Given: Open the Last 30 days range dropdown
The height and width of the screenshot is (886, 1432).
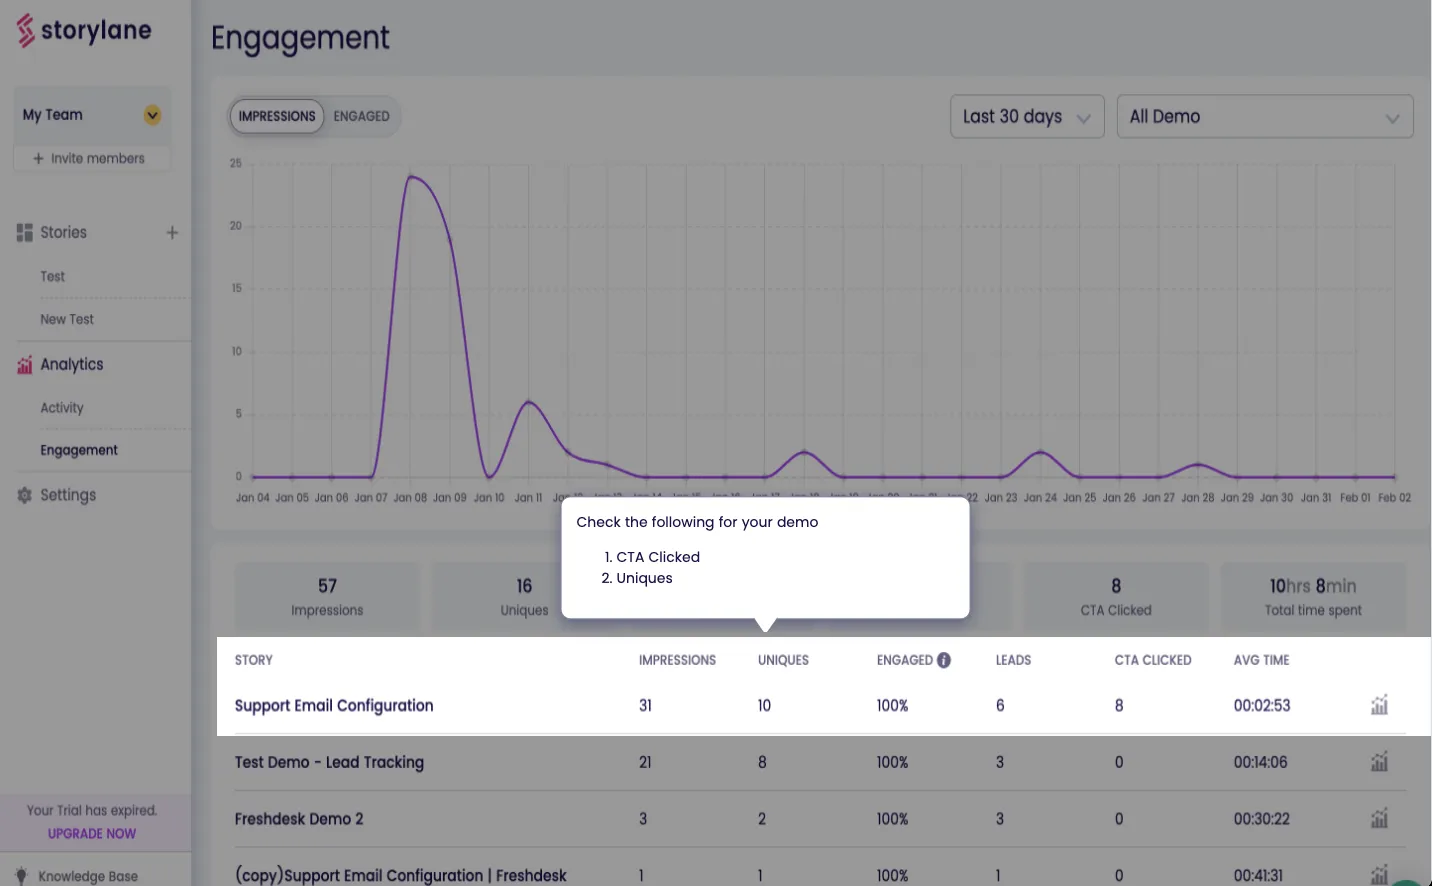Looking at the screenshot, I should click(x=1027, y=117).
